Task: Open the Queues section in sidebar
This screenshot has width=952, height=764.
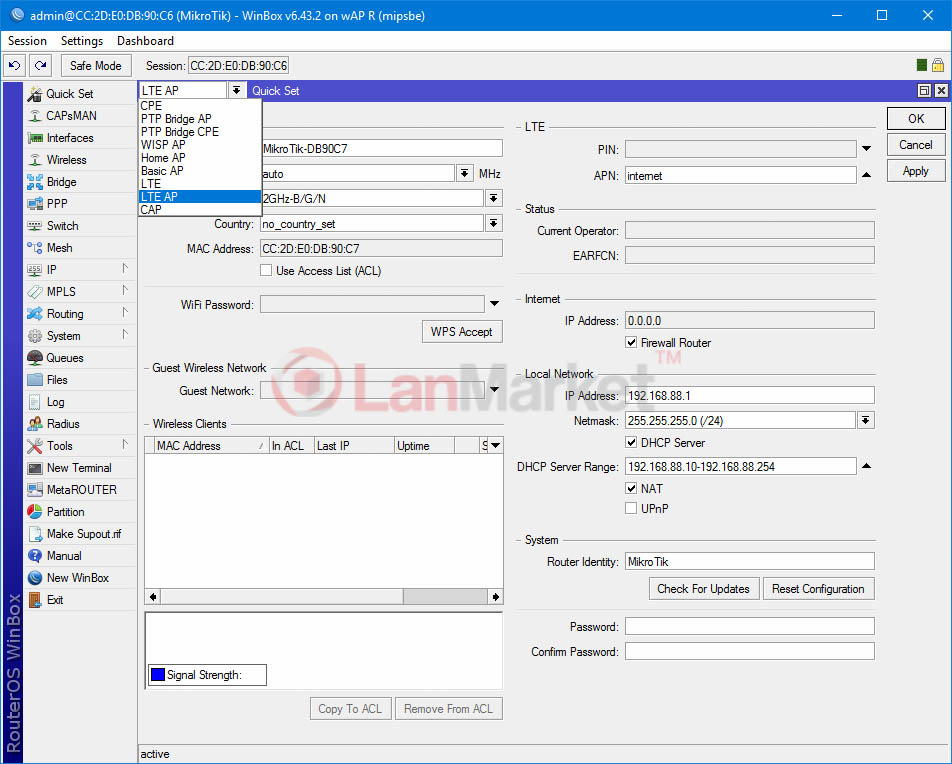Action: (64, 358)
